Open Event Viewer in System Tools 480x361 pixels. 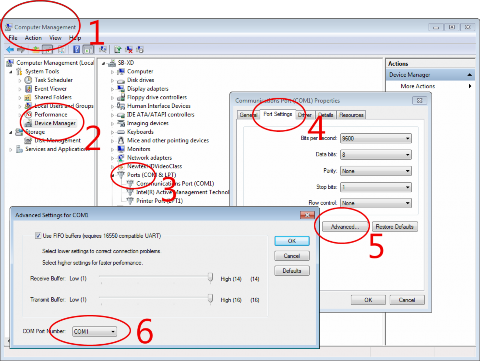50,89
